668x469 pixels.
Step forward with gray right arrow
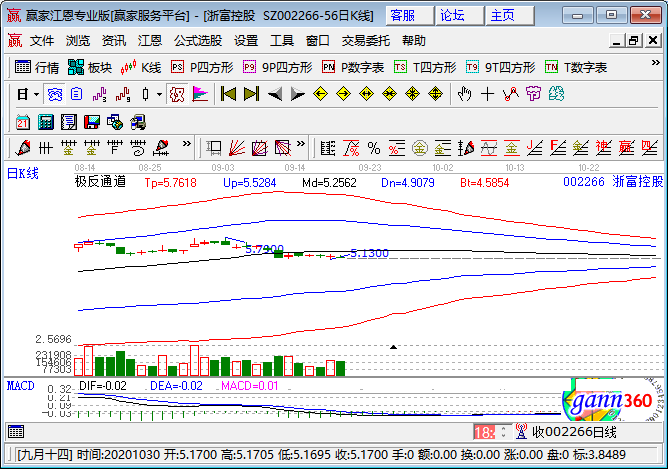[297, 94]
